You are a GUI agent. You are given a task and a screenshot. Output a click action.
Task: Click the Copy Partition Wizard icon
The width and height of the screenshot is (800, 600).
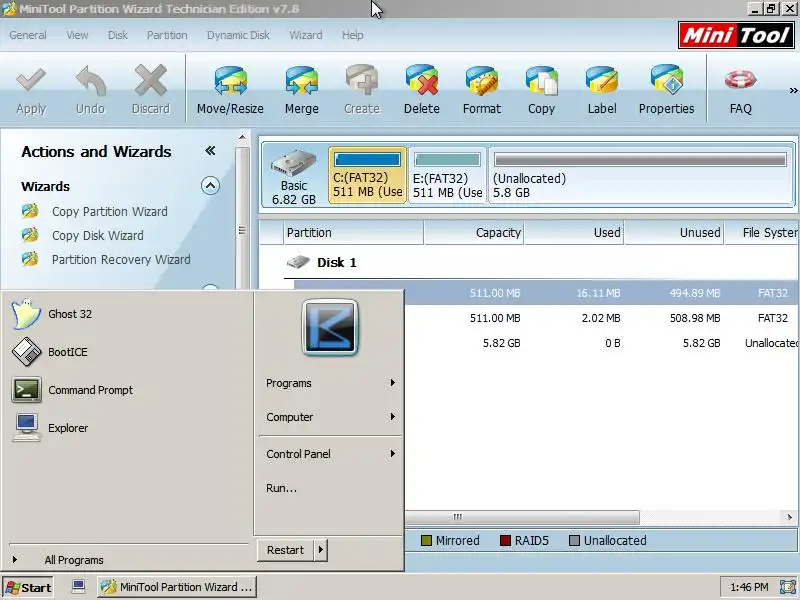pyautogui.click(x=30, y=211)
